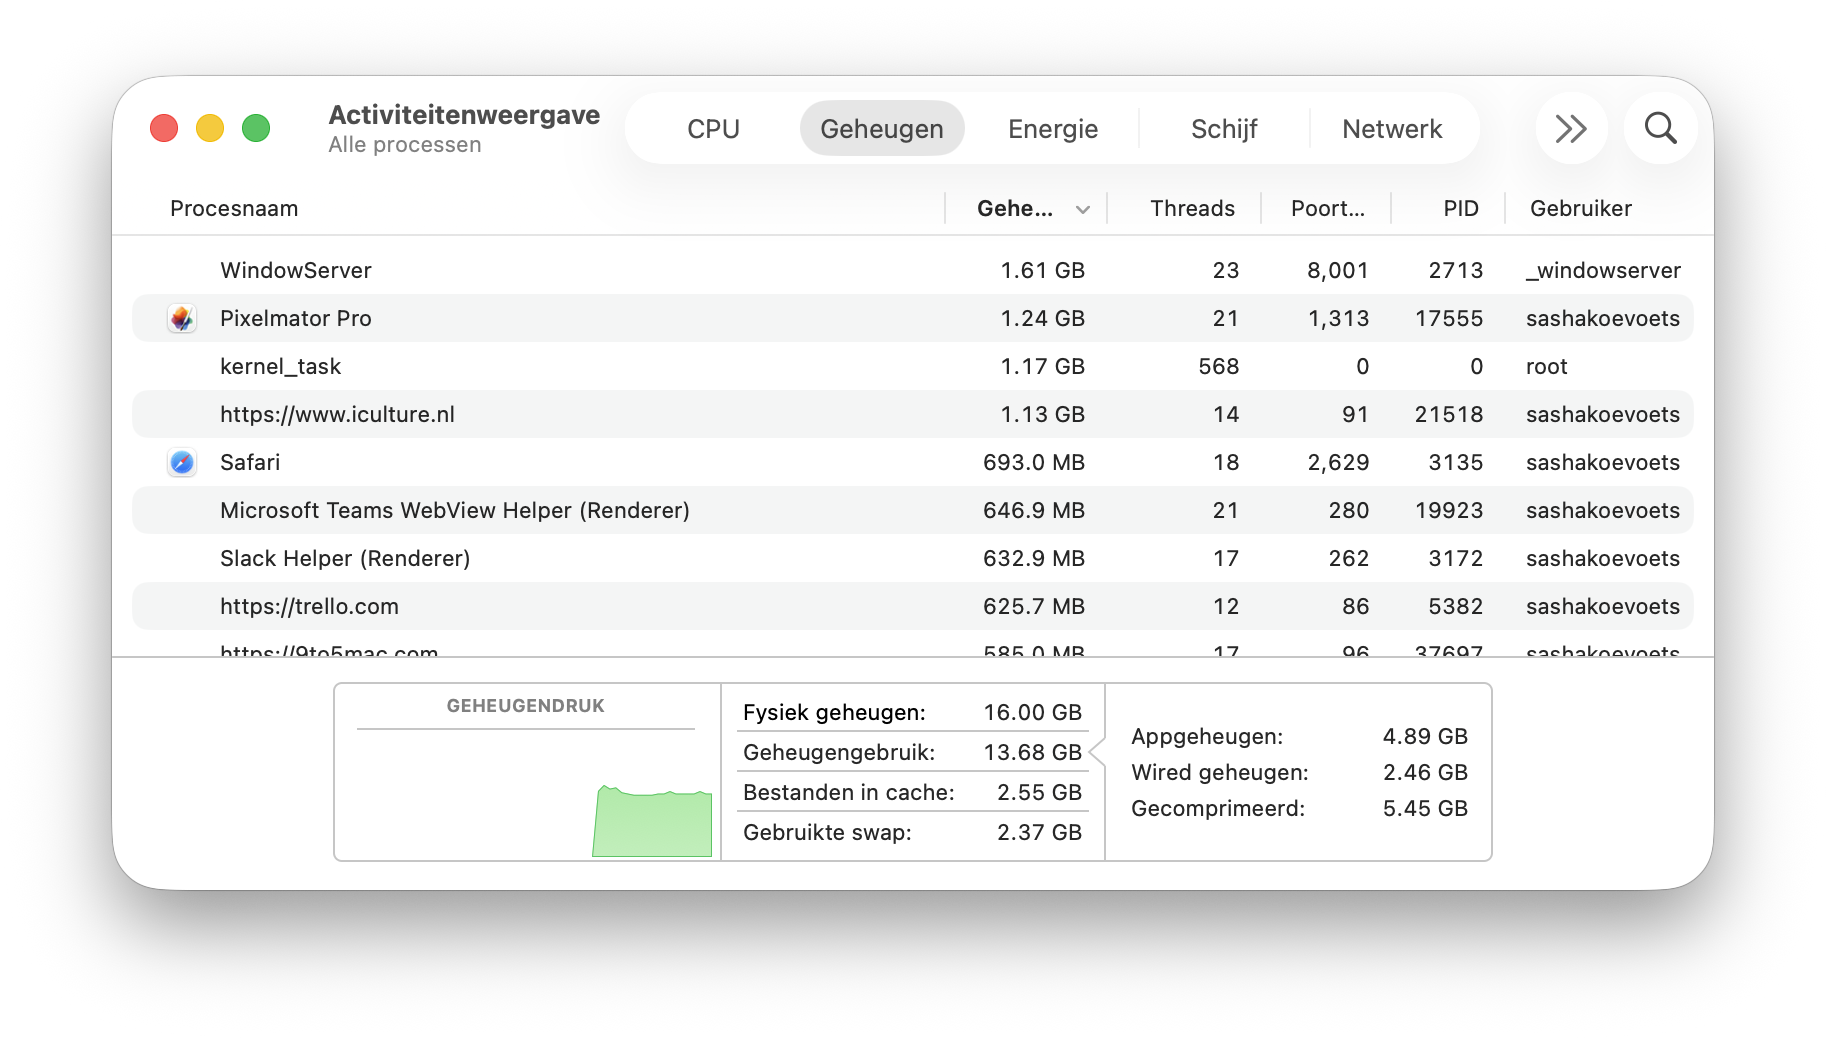Click Bestanden in cache 2.55 GB
This screenshot has height=1038, width=1826.
(912, 792)
